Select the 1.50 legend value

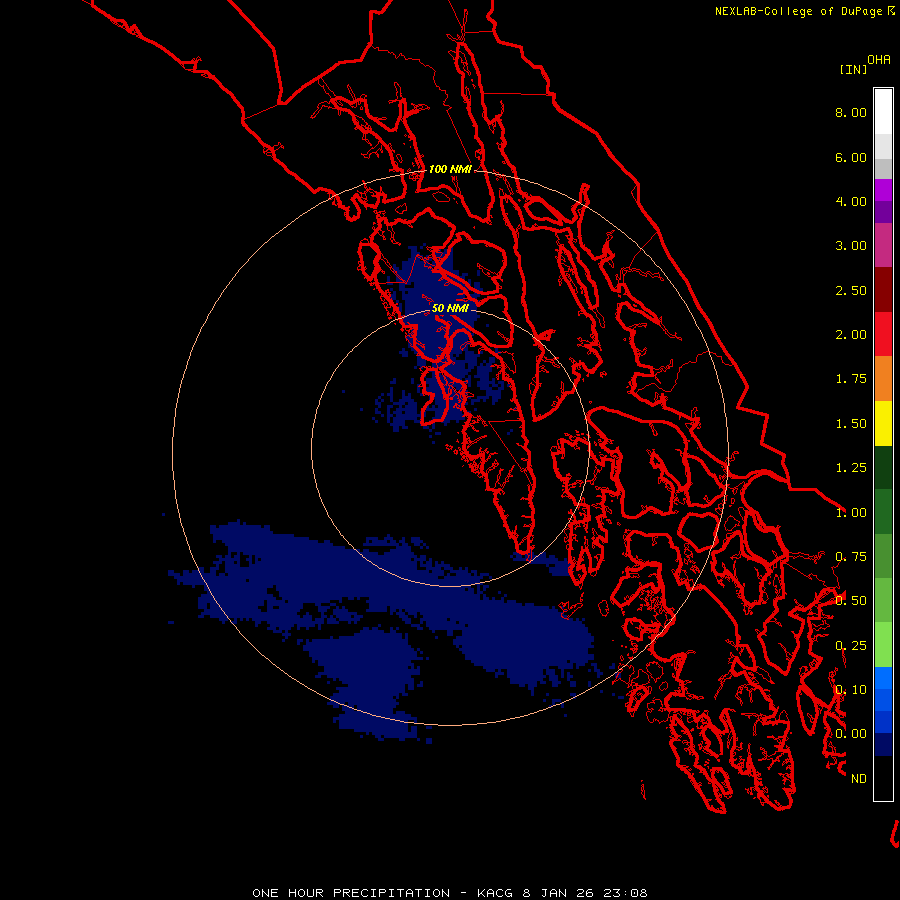851,424
